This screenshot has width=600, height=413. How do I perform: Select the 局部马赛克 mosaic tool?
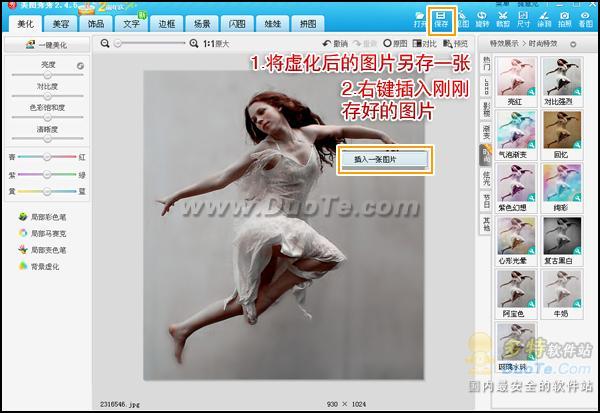pos(42,233)
